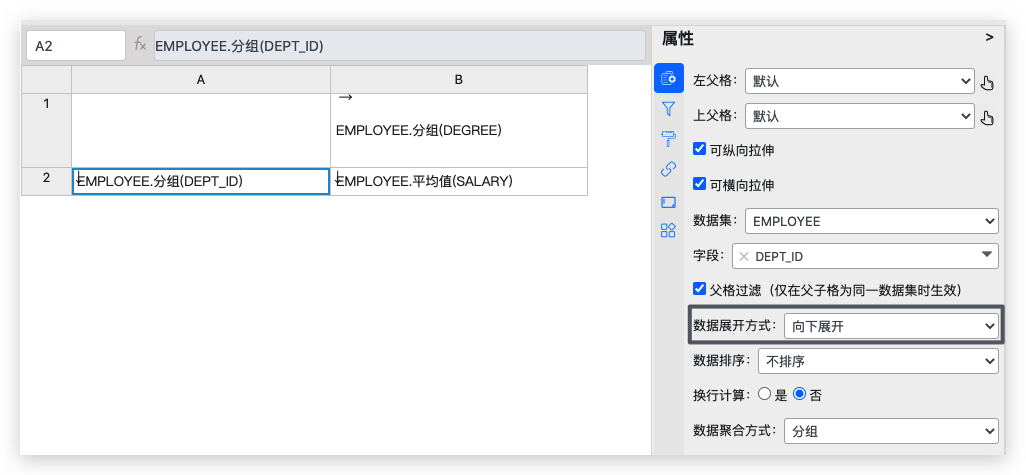The image size is (1026, 475).
Task: Toggle the 可横向拉伸 checkbox
Action: (x=699, y=185)
